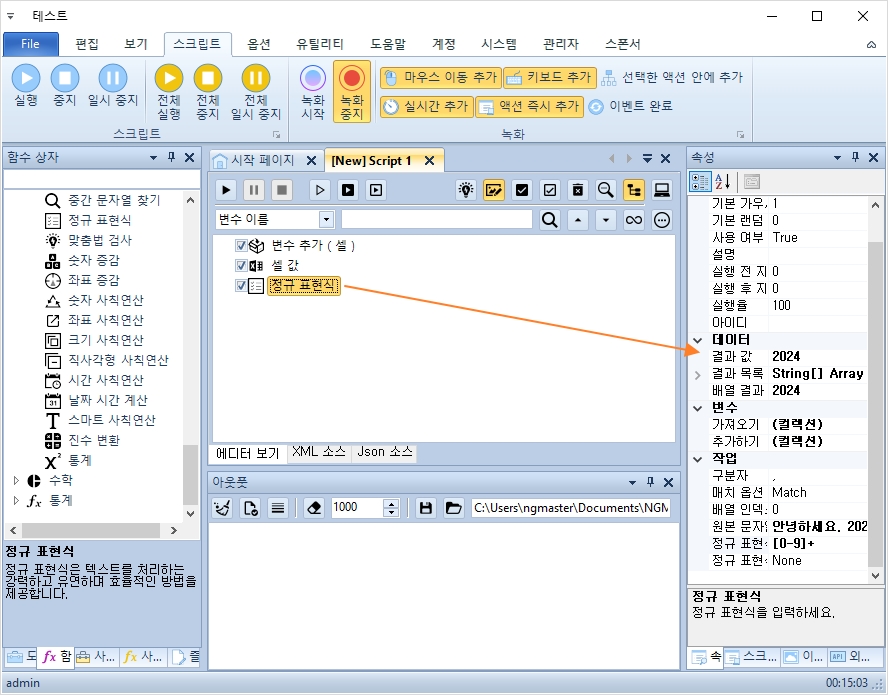Increase the 1000 stepper value

tap(391, 503)
